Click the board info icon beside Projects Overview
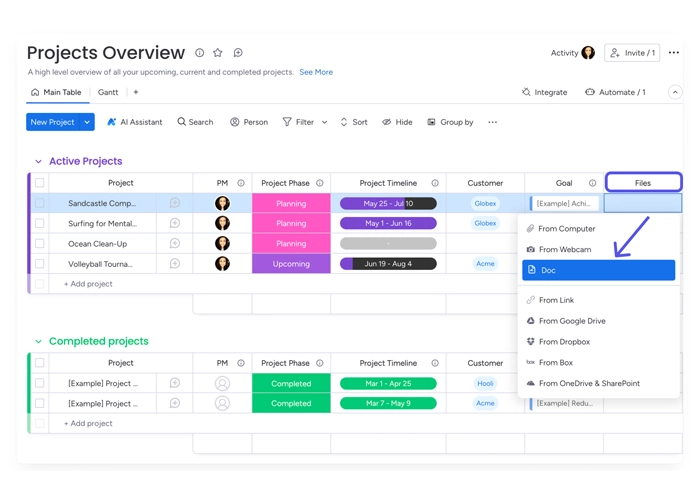 (x=200, y=53)
